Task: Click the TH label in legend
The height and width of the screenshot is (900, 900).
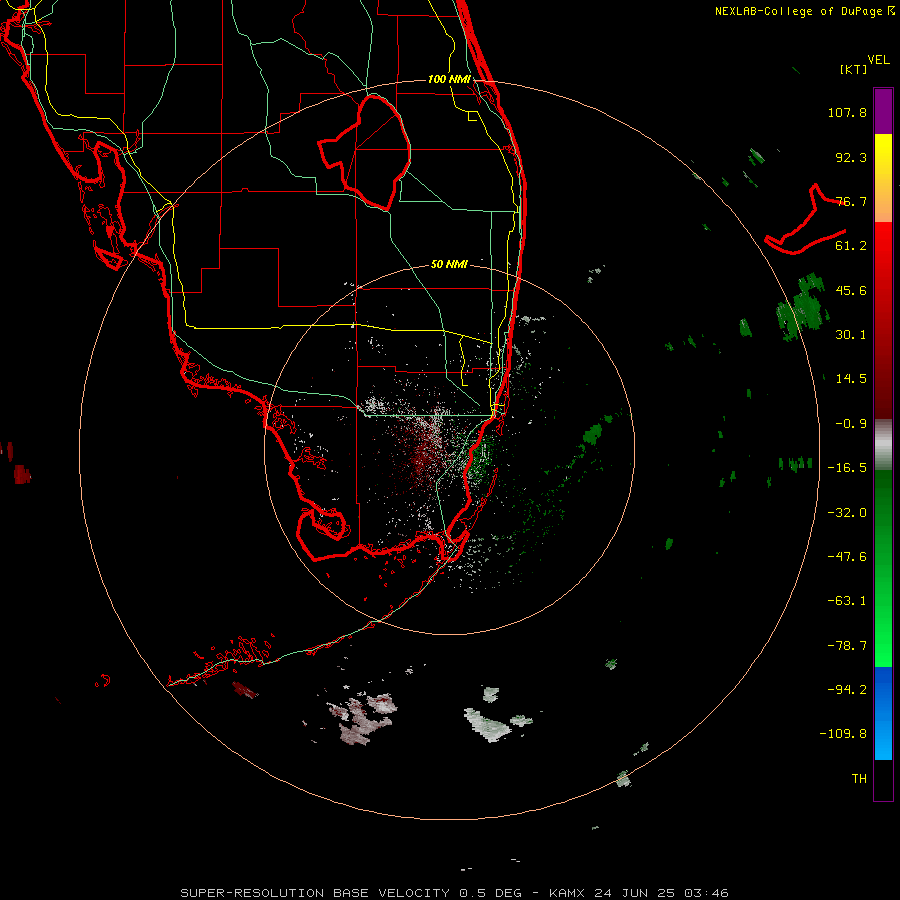Action: coord(859,779)
